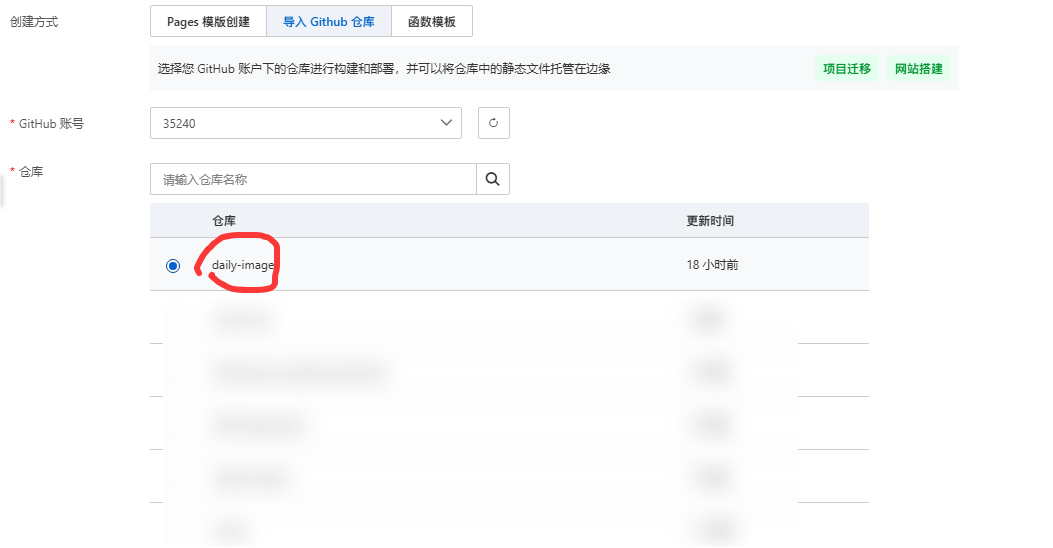The height and width of the screenshot is (548, 1053).
Task: Select the 导入 Github 仓库 tab
Action: coord(328,21)
